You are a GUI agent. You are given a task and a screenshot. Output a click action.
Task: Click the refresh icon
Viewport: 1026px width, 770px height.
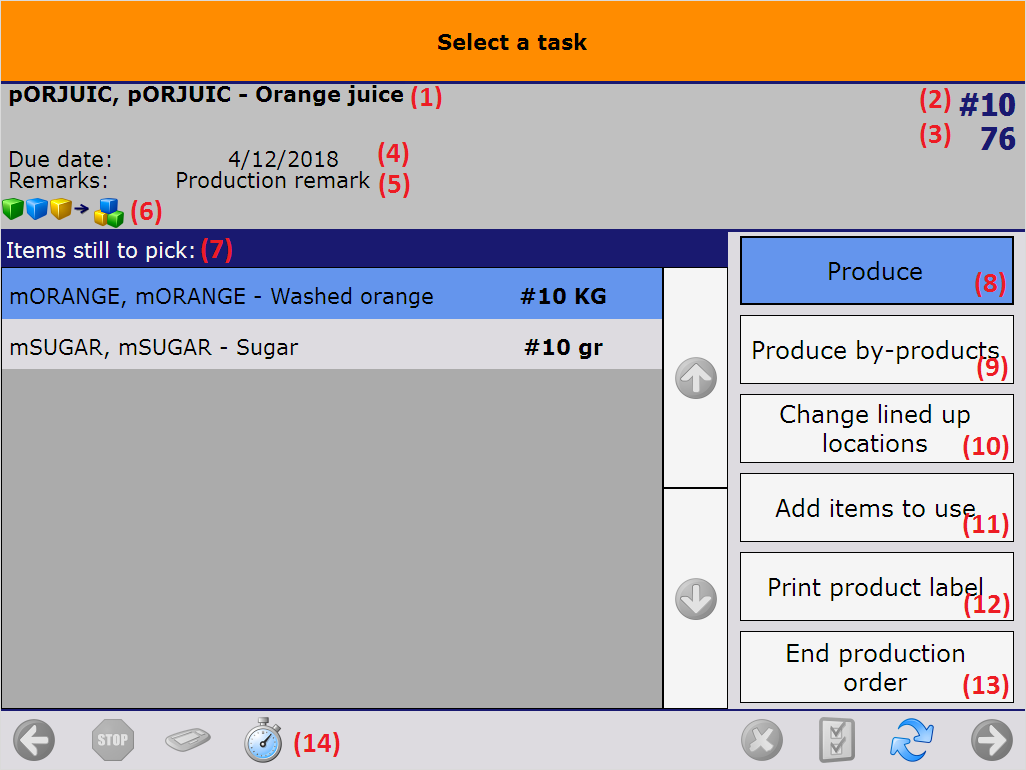[913, 740]
